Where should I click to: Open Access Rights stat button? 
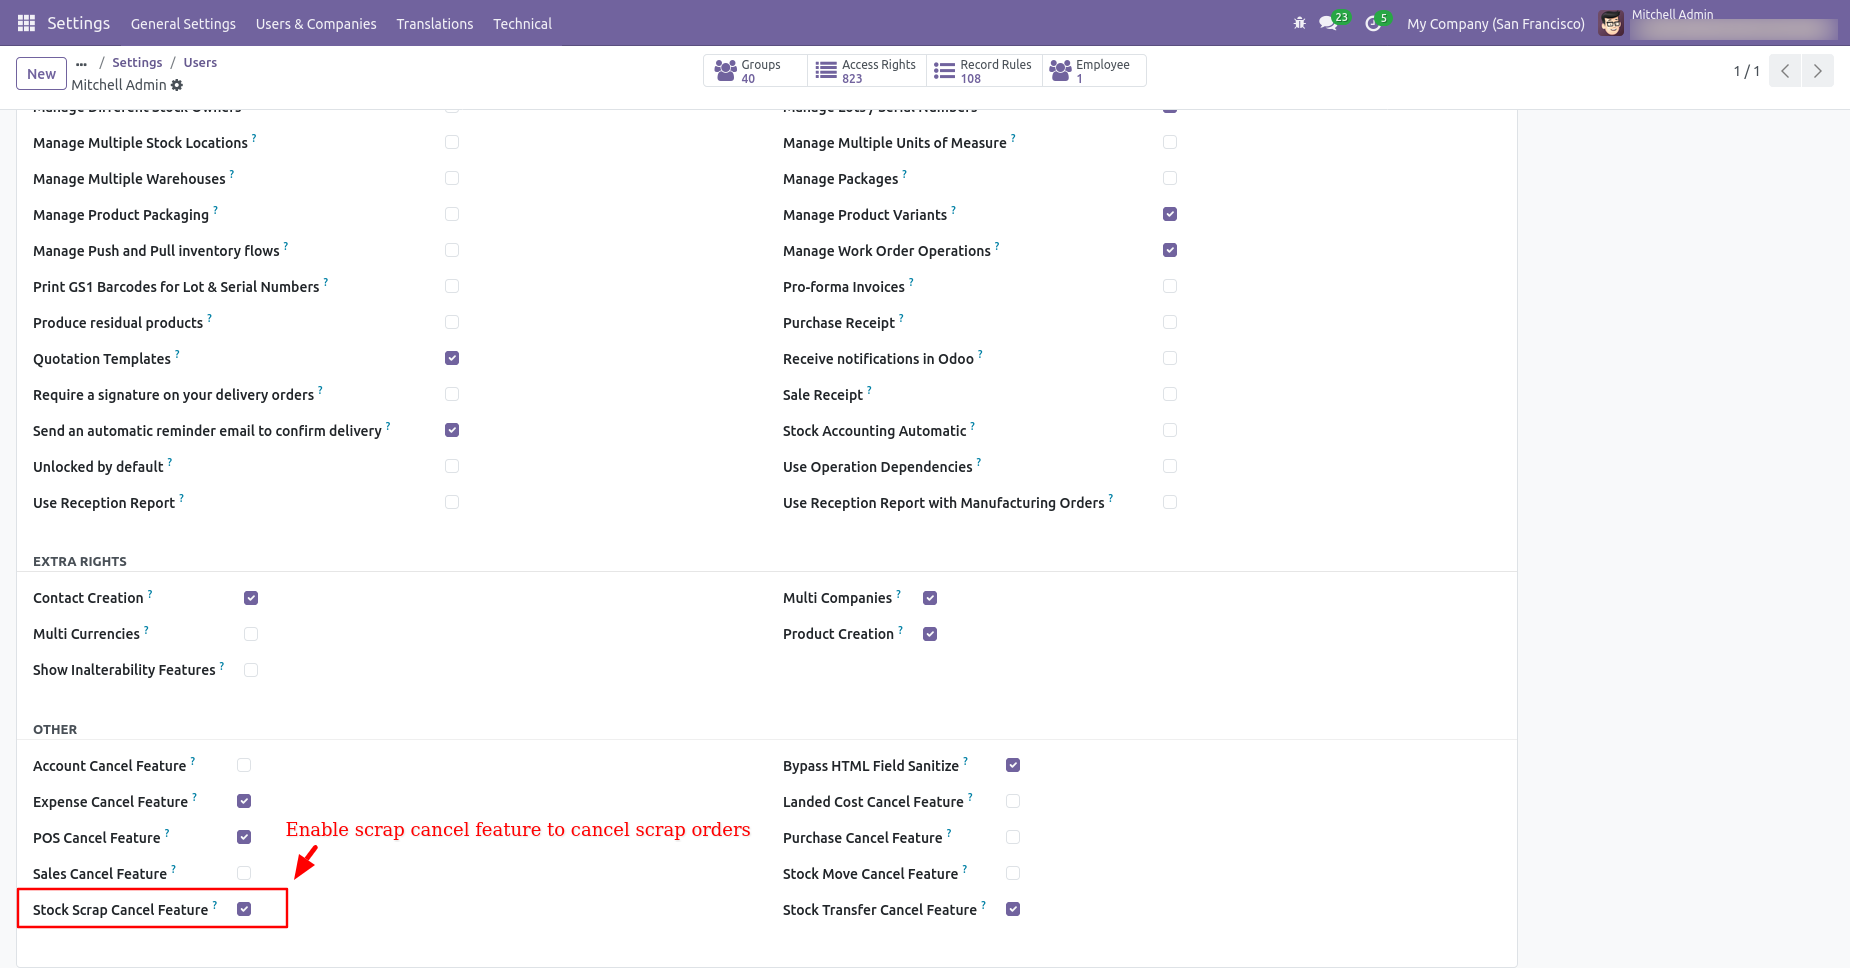click(x=867, y=71)
